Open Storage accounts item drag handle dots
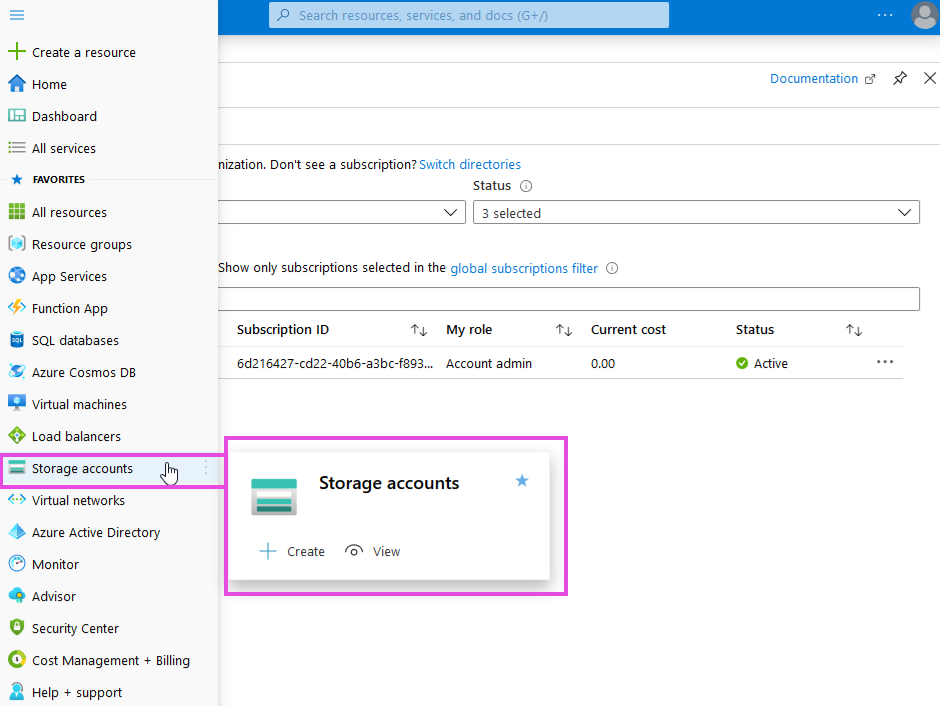 206,468
